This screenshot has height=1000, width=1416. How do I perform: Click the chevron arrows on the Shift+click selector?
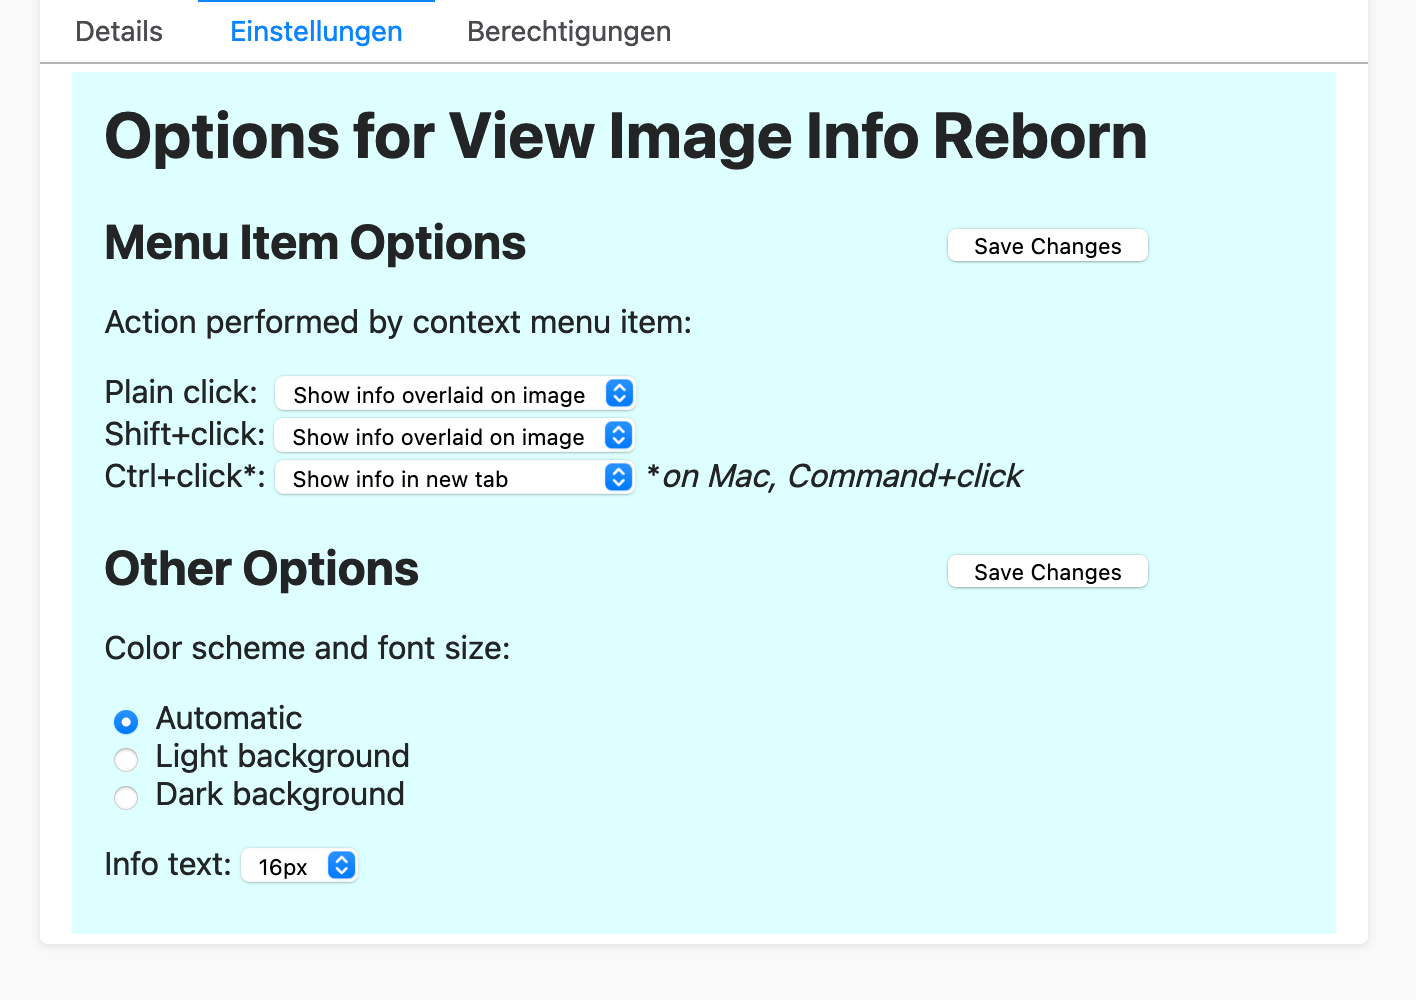[618, 436]
